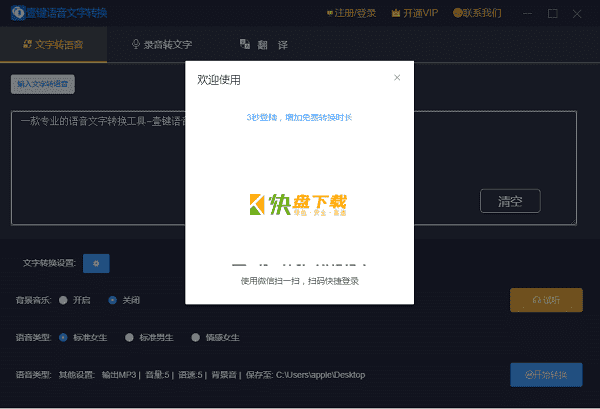
Task: Maximize the application window
Action: pos(553,14)
